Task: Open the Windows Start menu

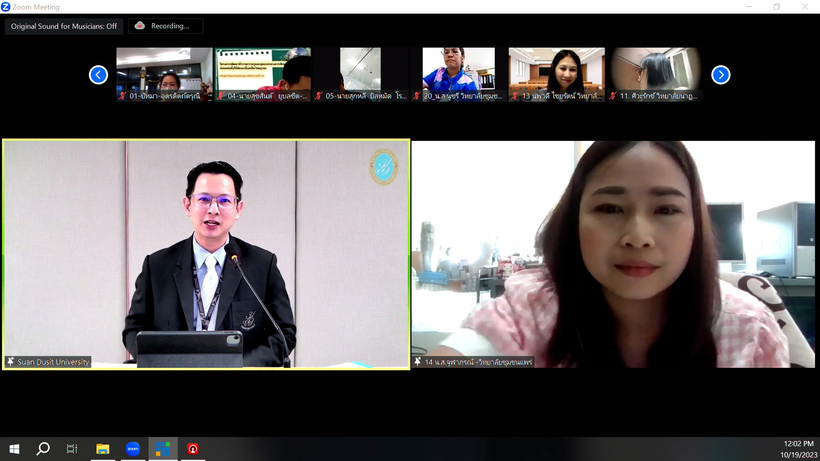Action: click(14, 449)
